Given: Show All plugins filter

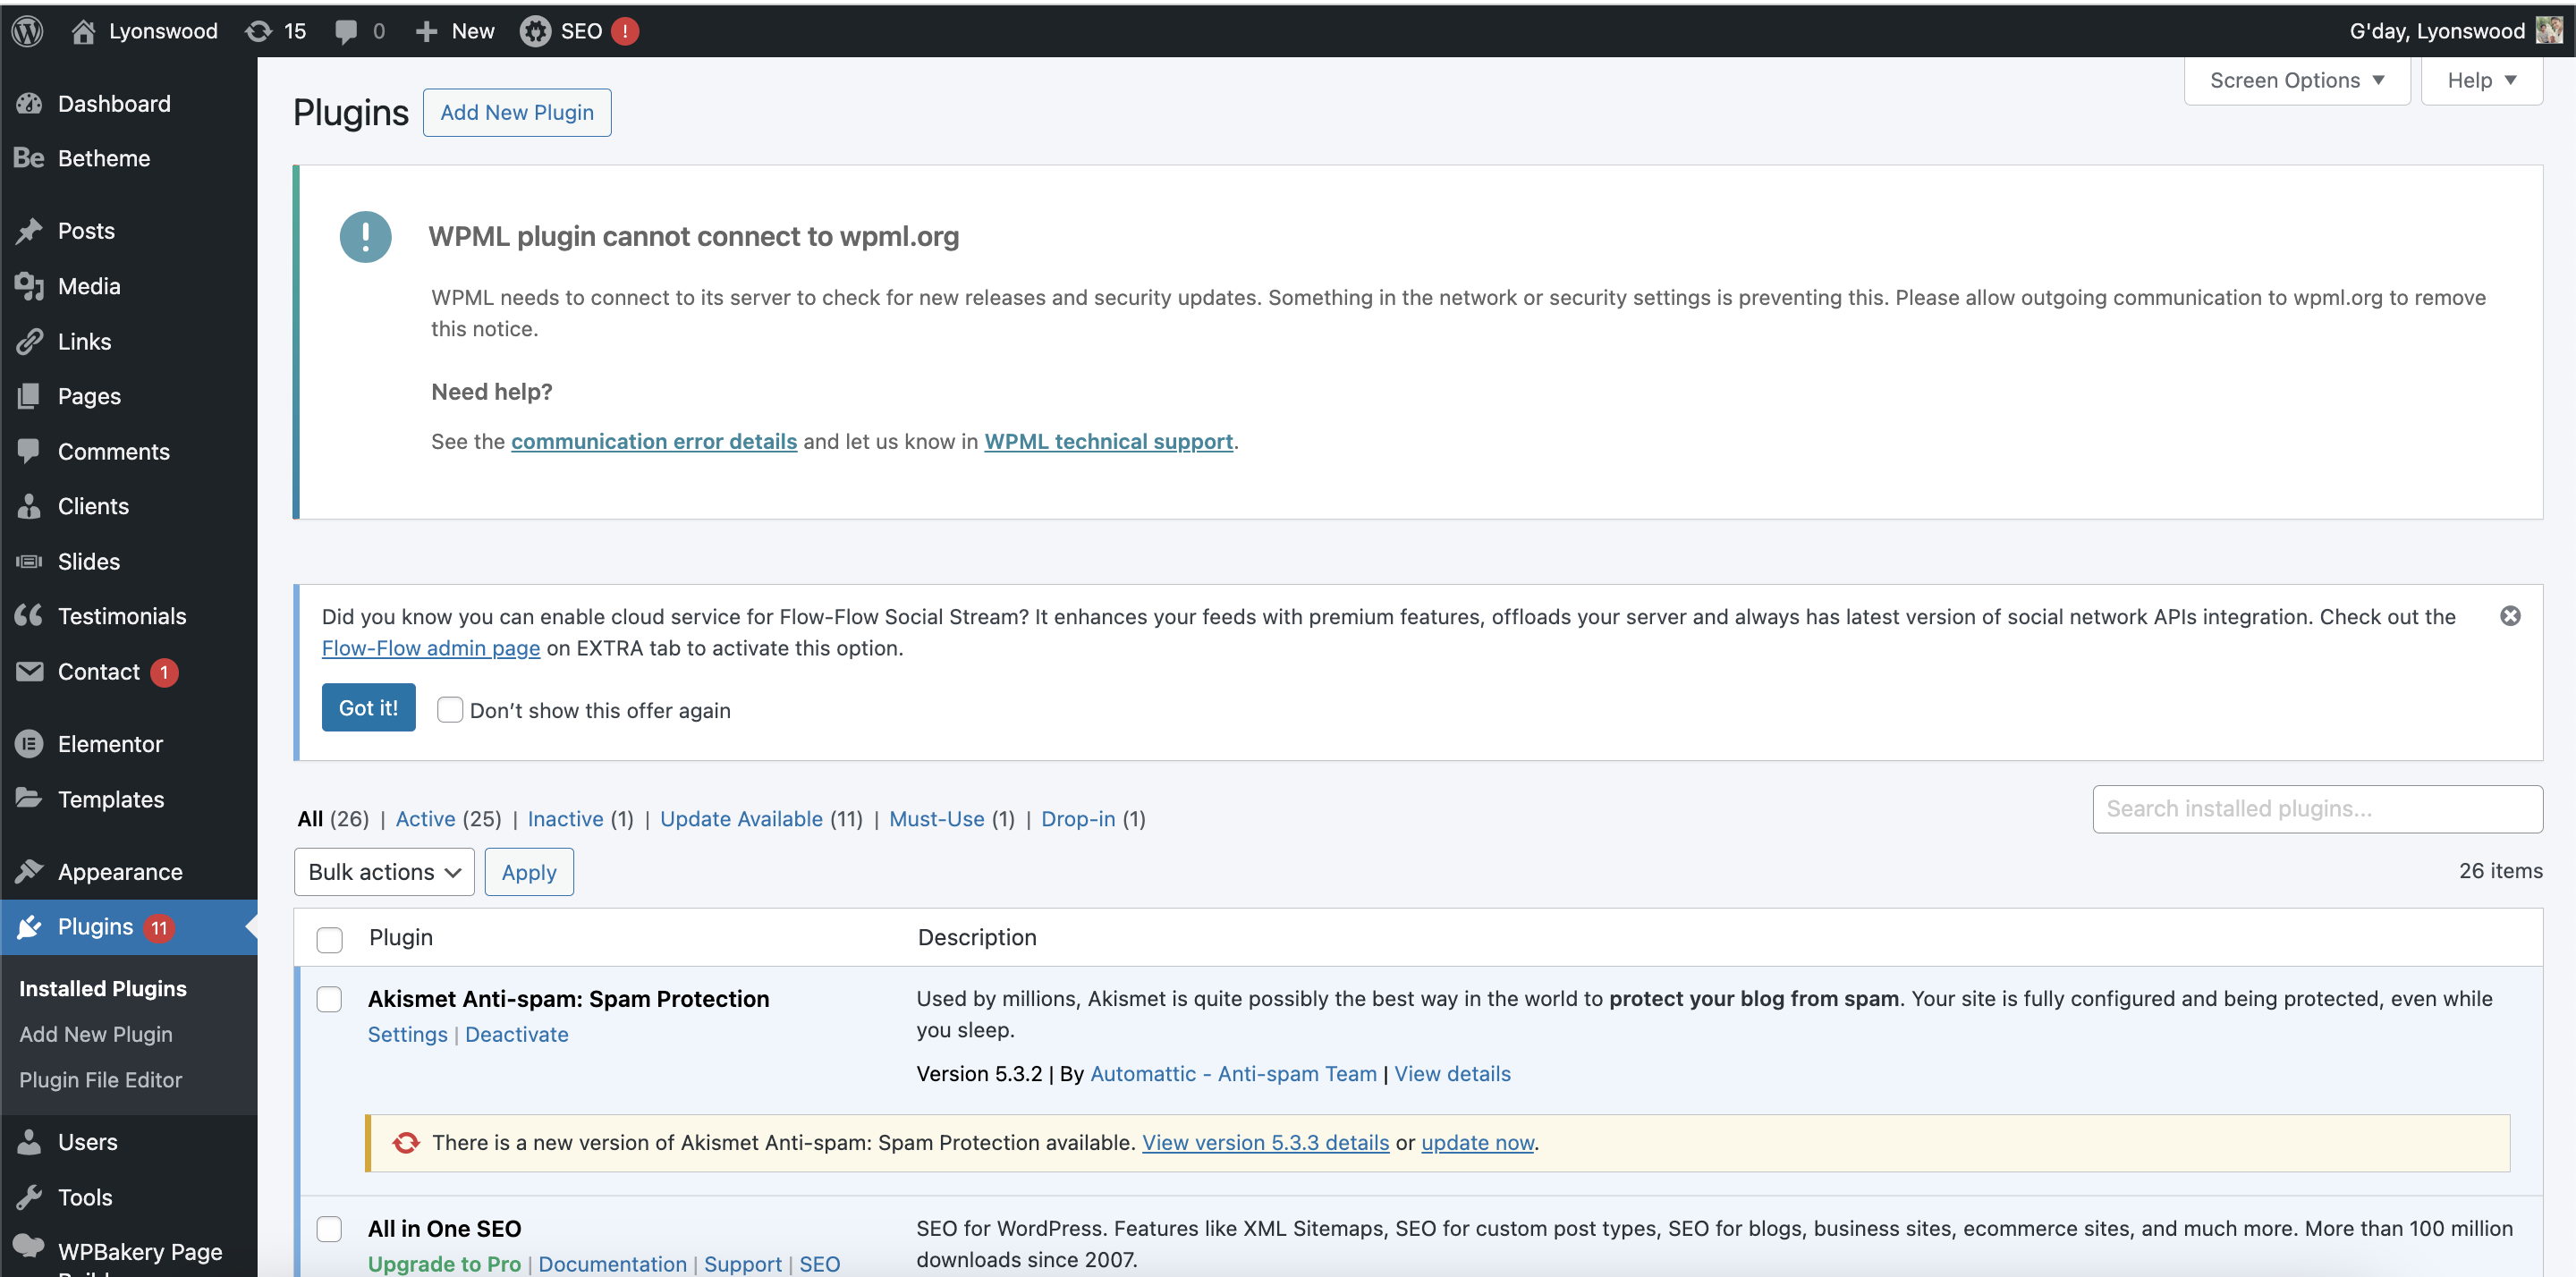Looking at the screenshot, I should (x=310, y=819).
